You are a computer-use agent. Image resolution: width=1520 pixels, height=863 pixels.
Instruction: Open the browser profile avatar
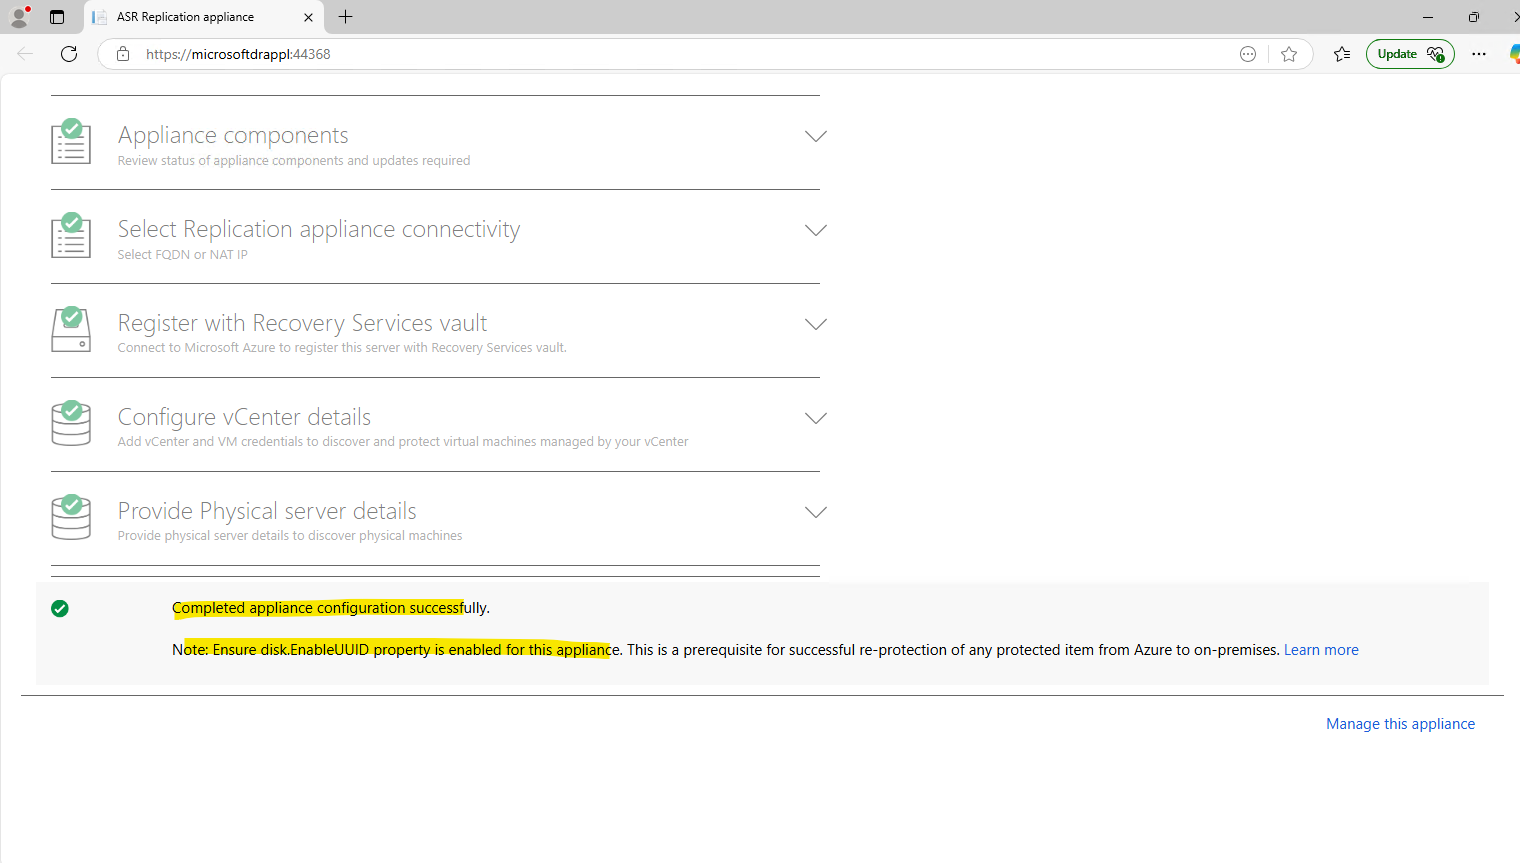pos(19,17)
